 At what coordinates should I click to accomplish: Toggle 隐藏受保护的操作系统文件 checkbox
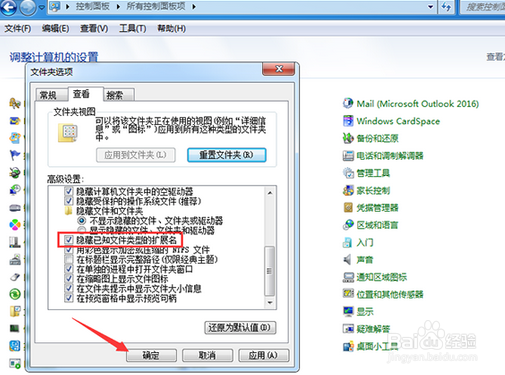coord(68,201)
